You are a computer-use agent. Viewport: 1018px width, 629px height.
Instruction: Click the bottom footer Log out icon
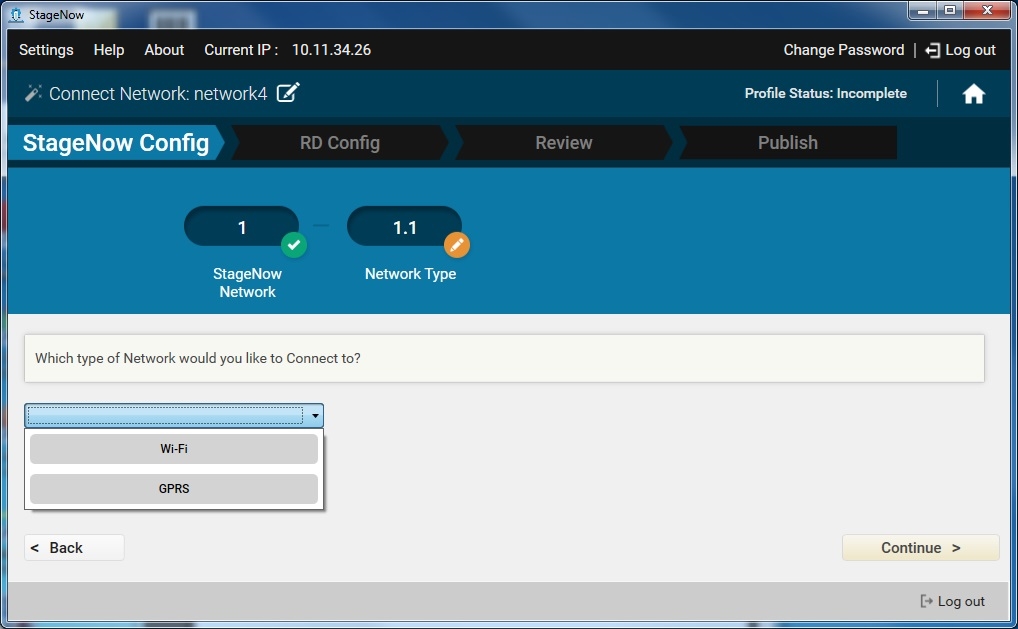(926, 601)
